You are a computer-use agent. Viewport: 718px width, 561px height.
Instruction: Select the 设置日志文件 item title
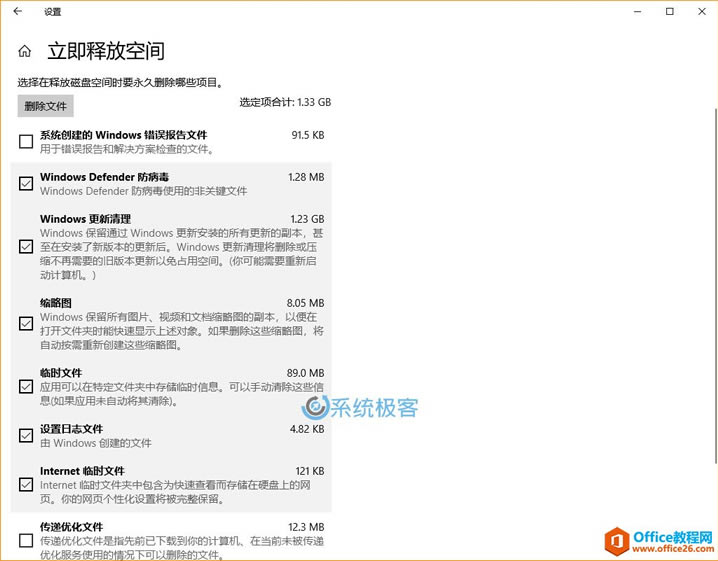[x=71, y=429]
